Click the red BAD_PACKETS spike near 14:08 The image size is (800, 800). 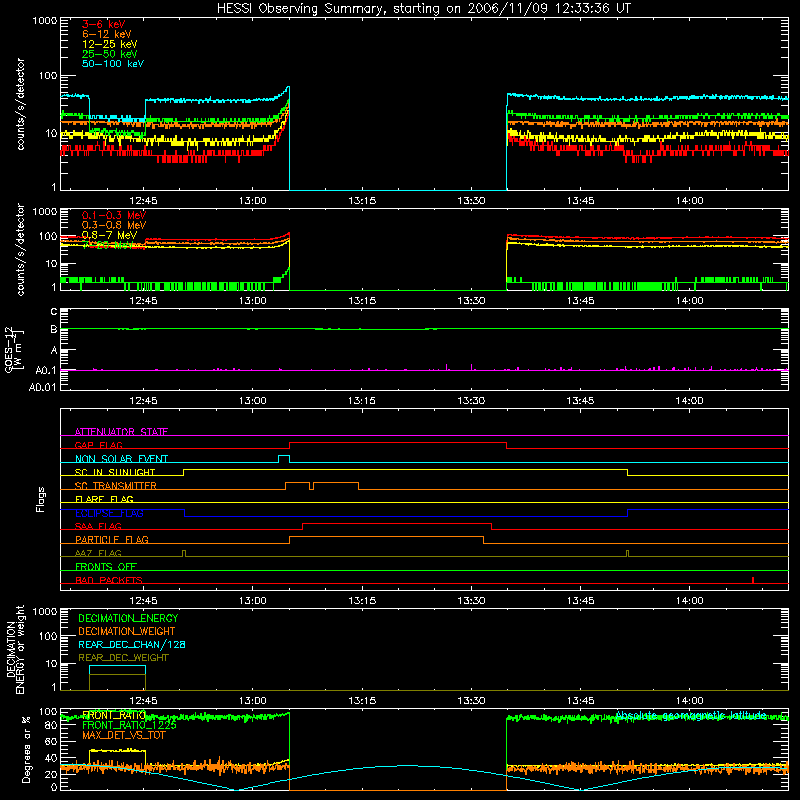click(x=753, y=580)
